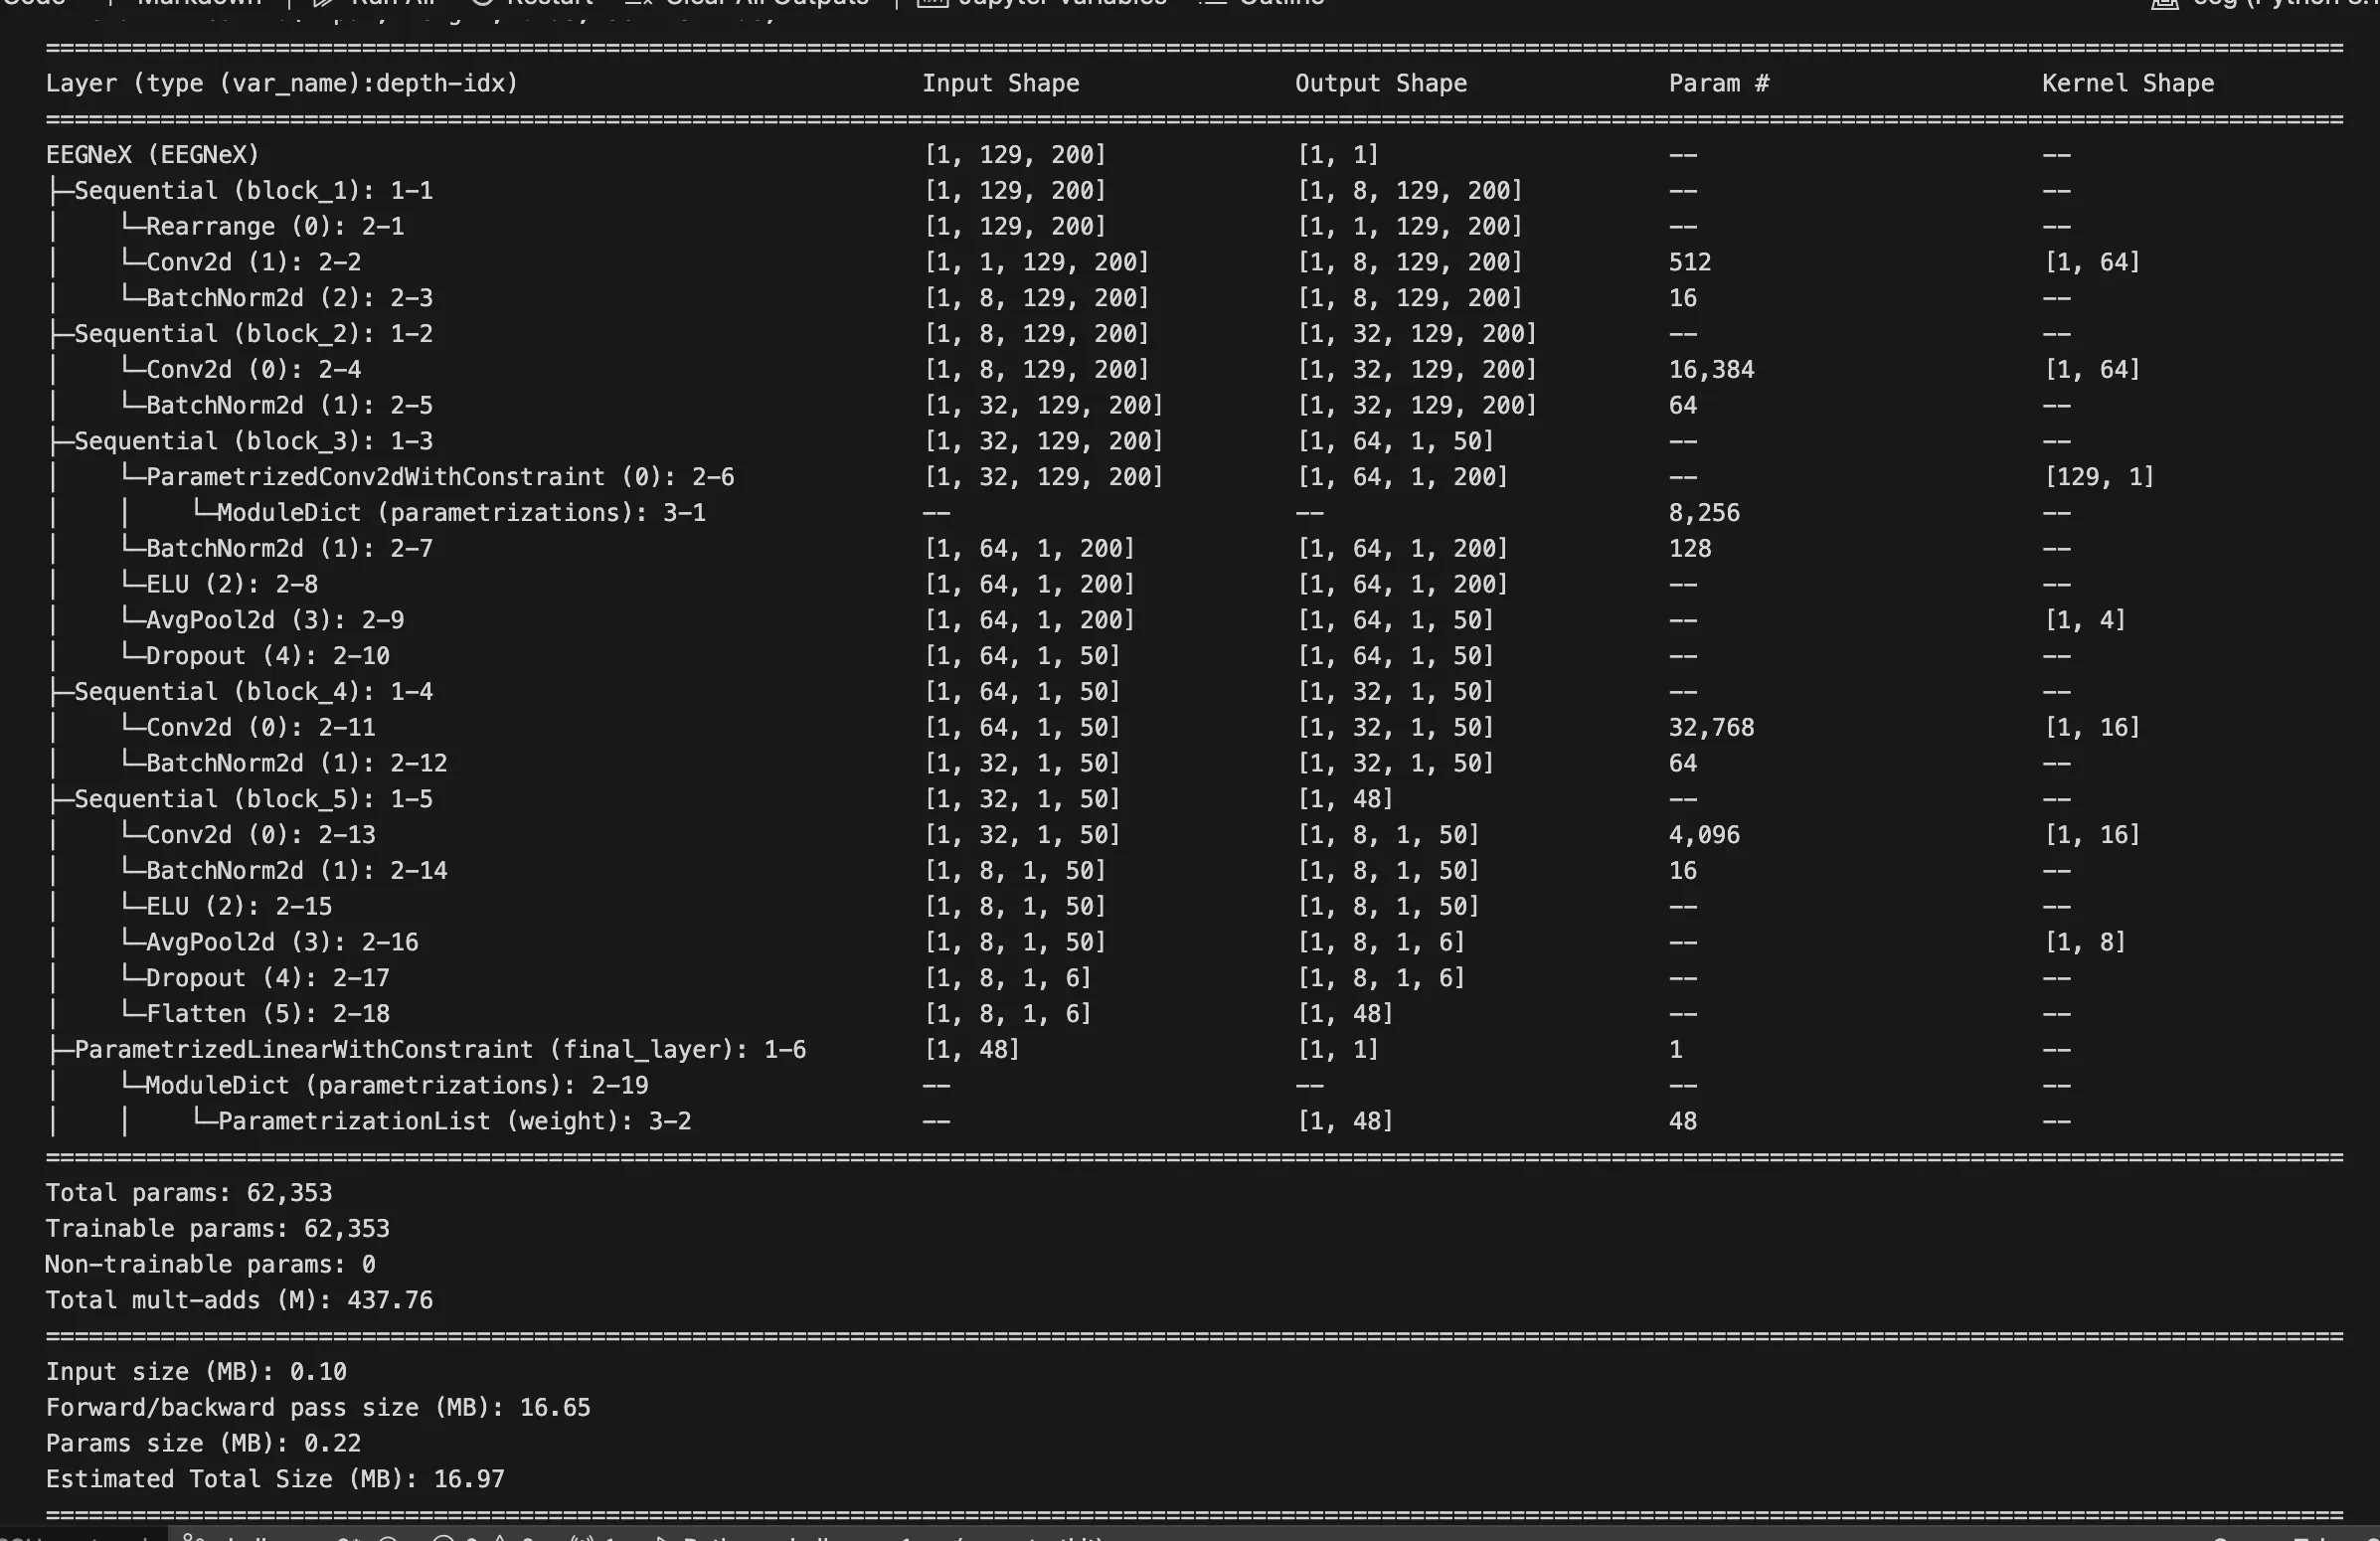
Task: Click the EEGNeX (EEGNeX) root row
Action: tap(152, 155)
